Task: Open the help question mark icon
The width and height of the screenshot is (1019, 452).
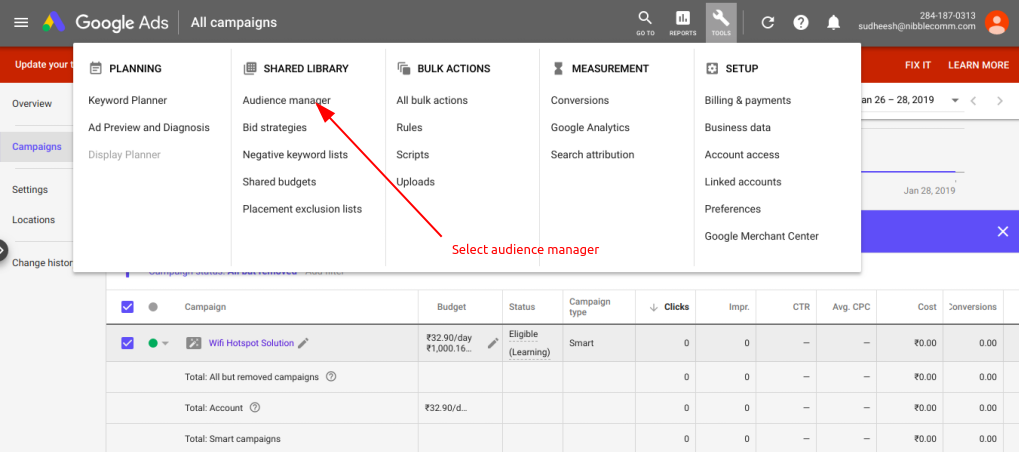Action: point(801,23)
